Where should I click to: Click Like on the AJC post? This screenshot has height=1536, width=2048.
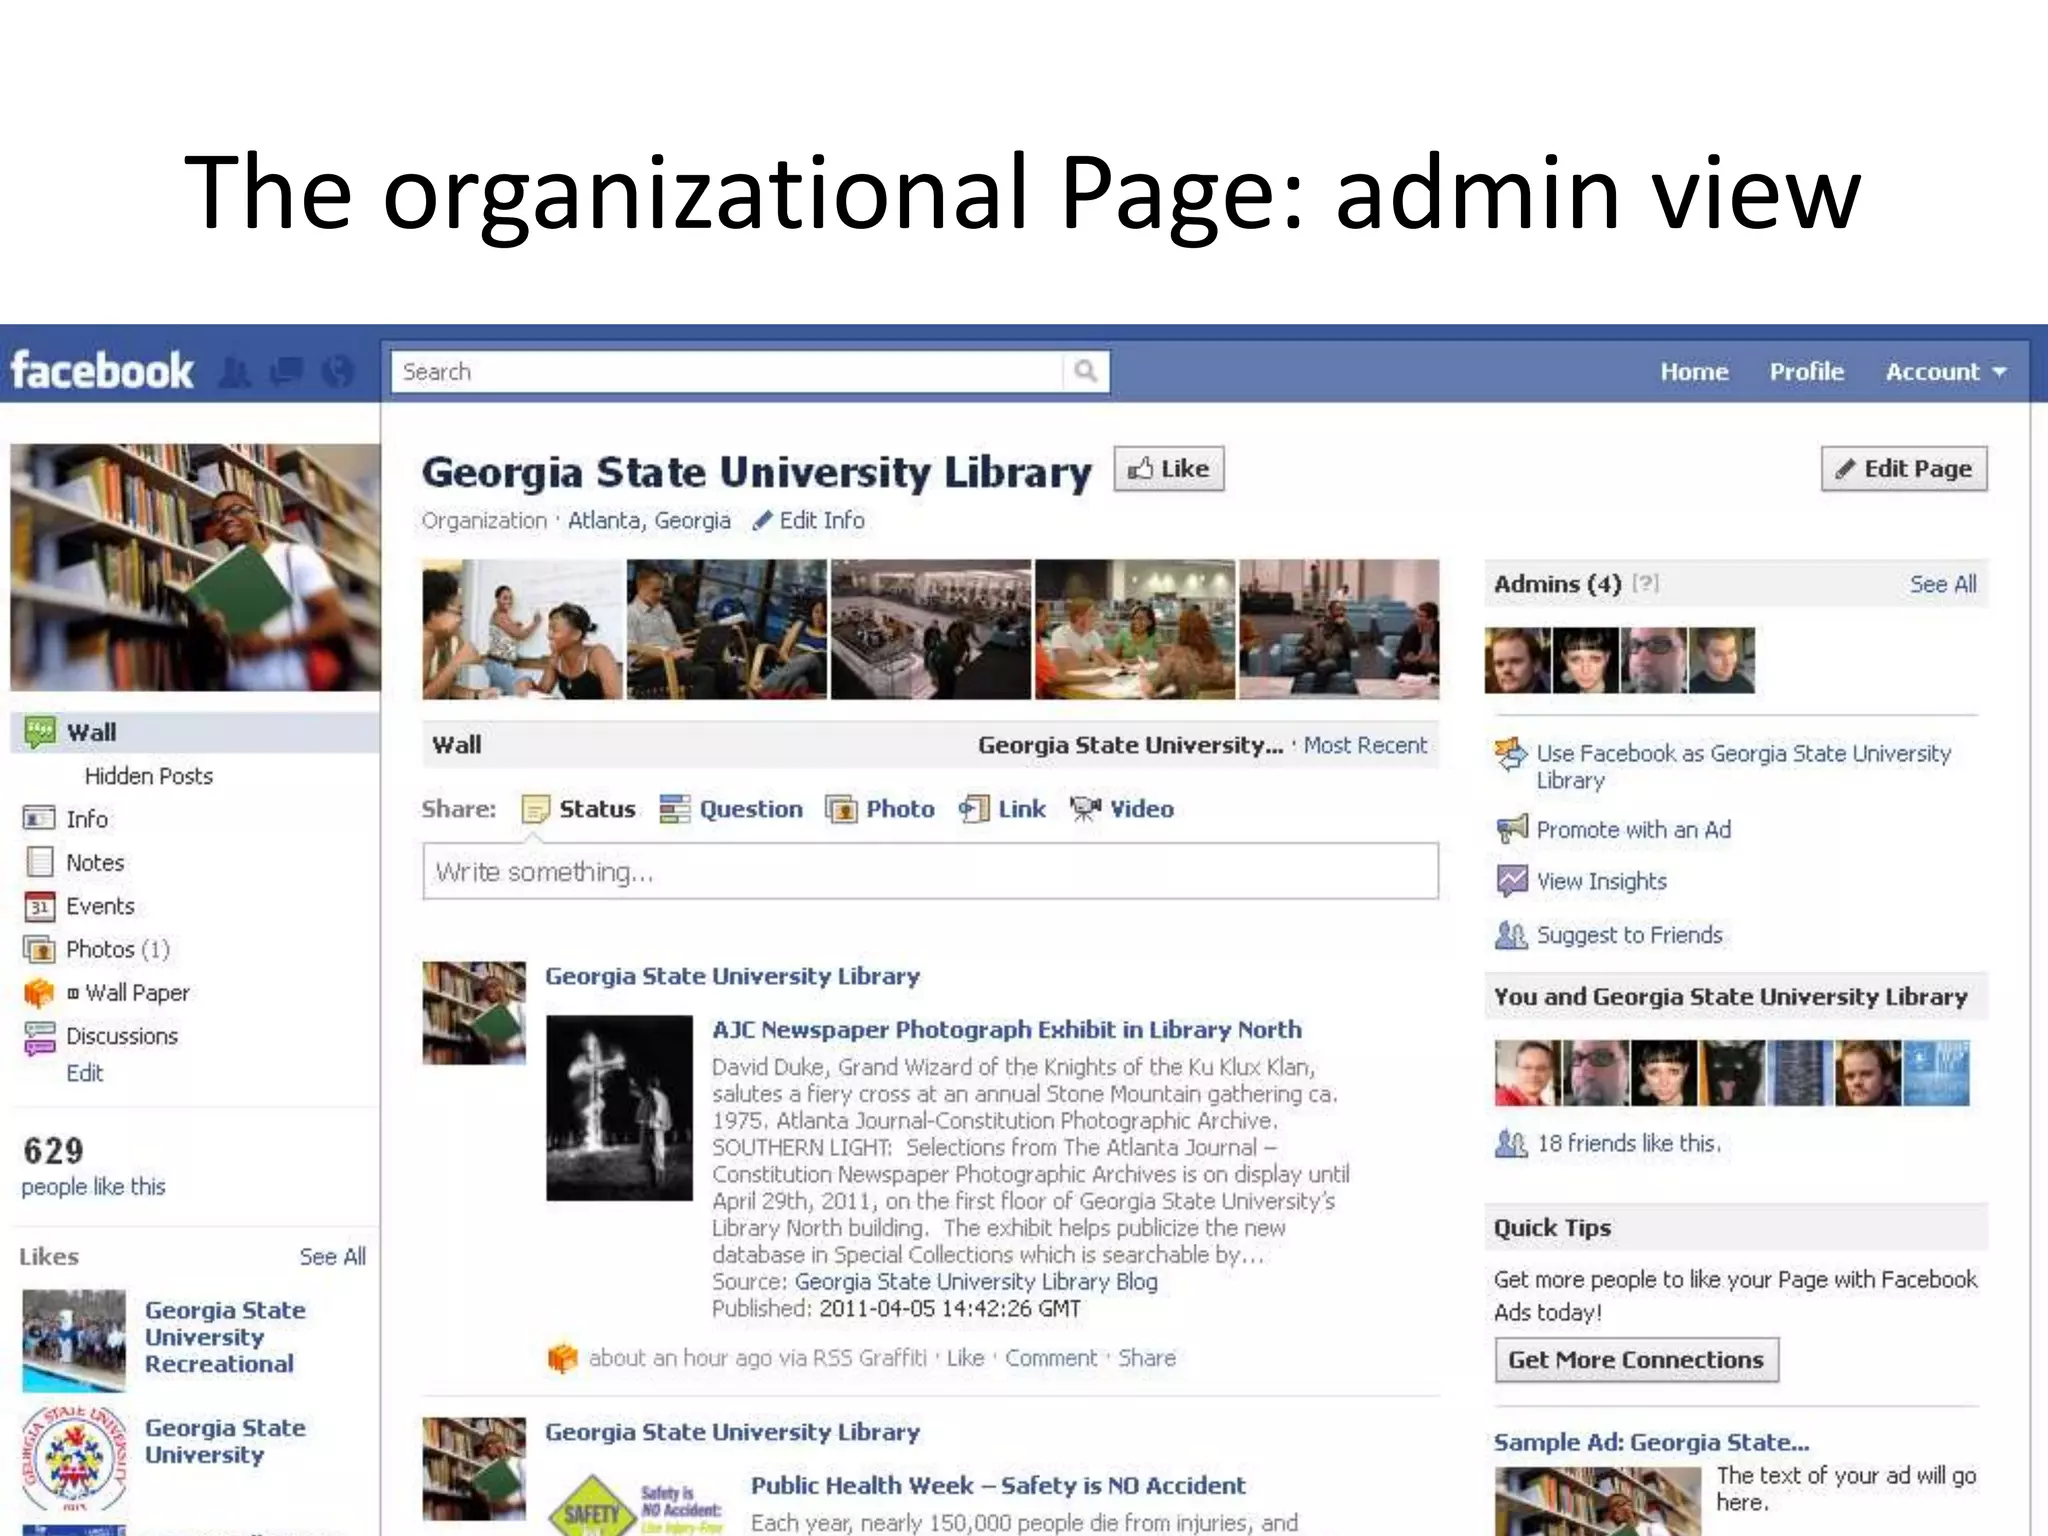965,1358
